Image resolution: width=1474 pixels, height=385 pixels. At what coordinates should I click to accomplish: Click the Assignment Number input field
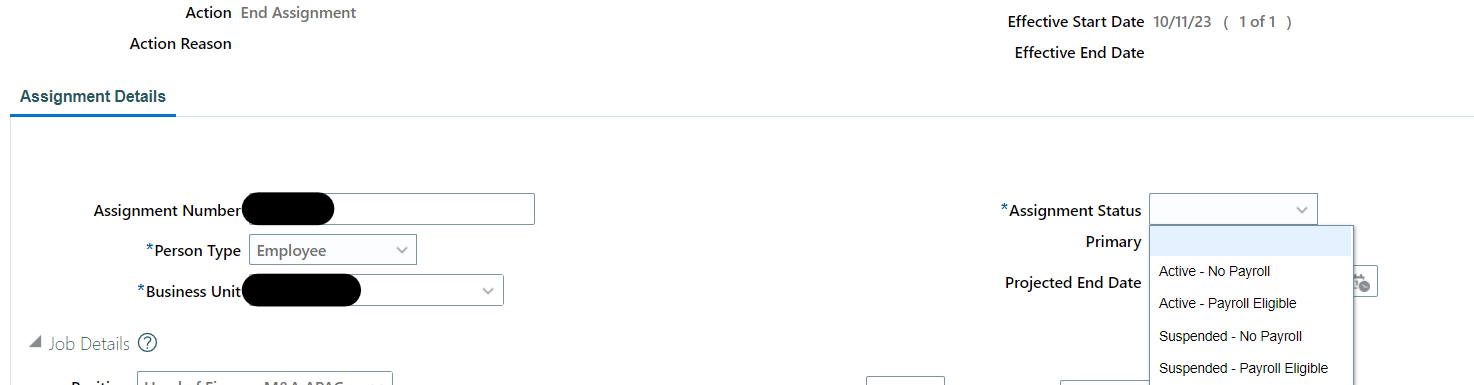pyautogui.click(x=388, y=209)
